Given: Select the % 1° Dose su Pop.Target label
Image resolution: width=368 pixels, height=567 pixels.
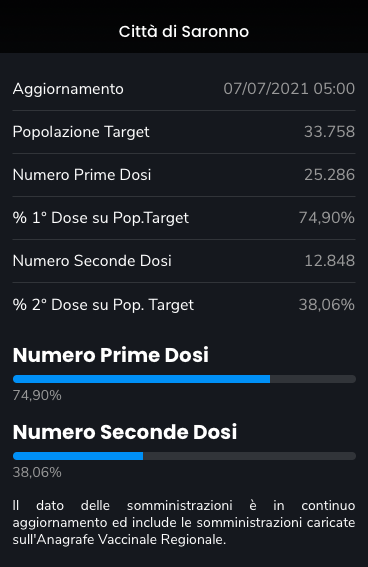Looking at the screenshot, I should tap(100, 218).
